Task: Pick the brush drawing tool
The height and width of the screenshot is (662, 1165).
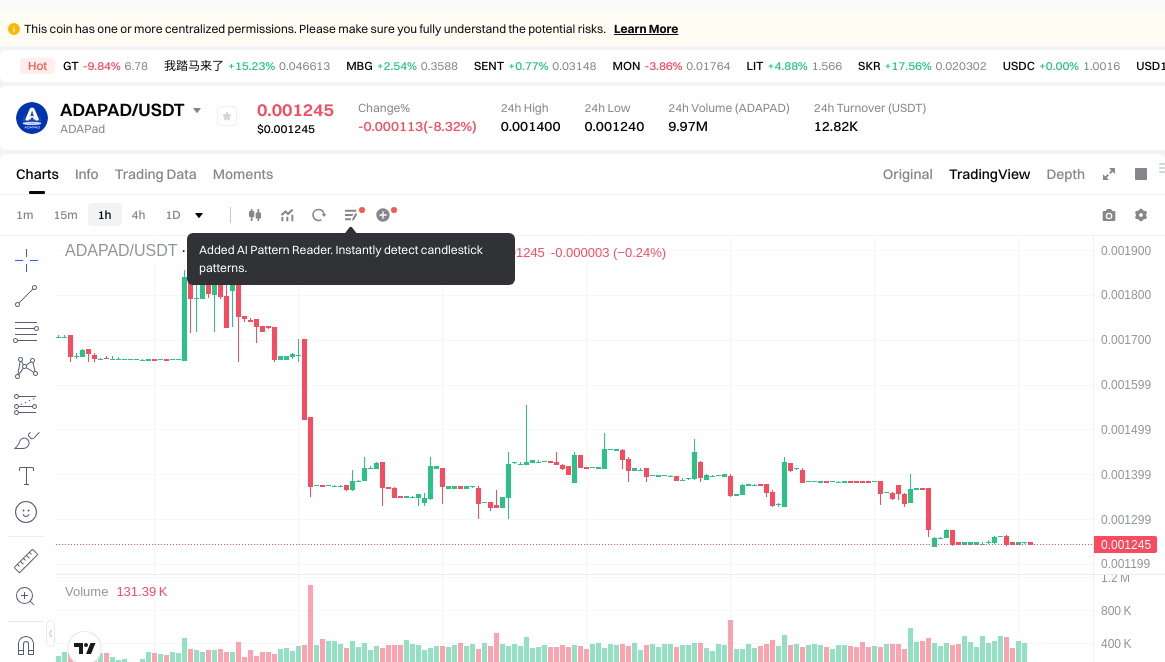Action: pyautogui.click(x=26, y=440)
